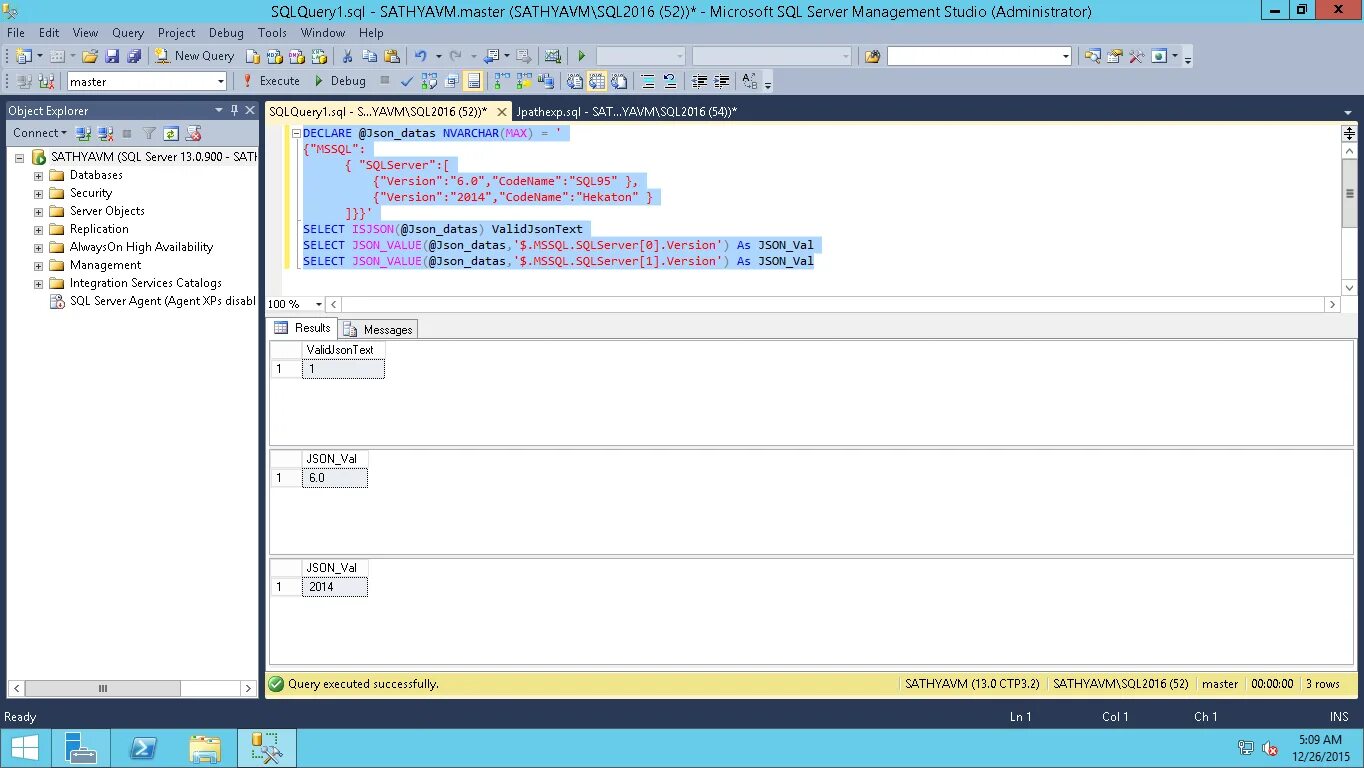Click Uncomment selected lines icon
The image size is (1364, 768).
coord(670,81)
